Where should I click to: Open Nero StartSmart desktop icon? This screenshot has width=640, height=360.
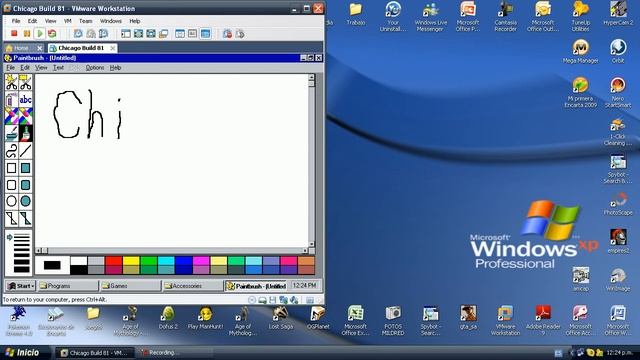618,93
